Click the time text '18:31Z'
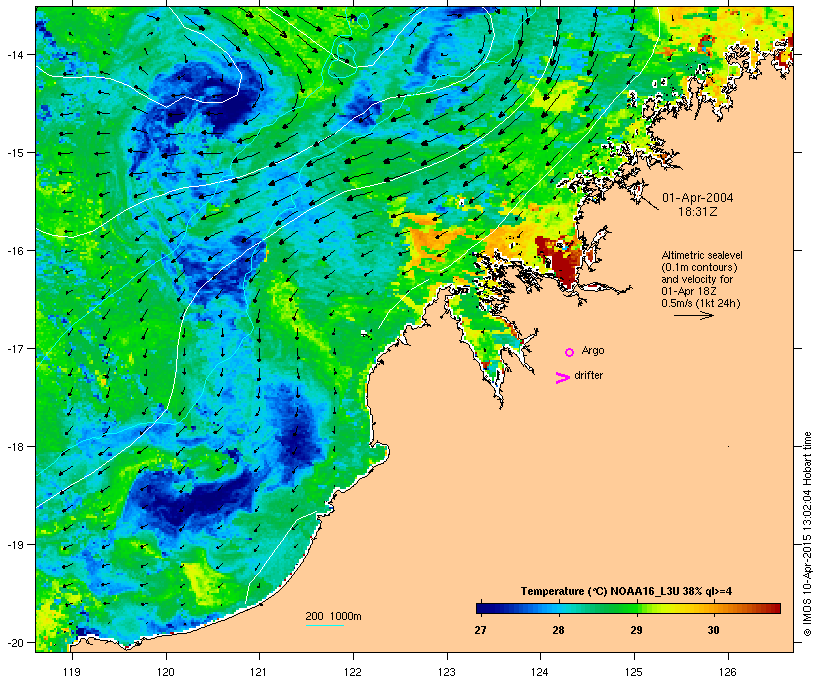Screen dimensions: 820x680 [698, 212]
